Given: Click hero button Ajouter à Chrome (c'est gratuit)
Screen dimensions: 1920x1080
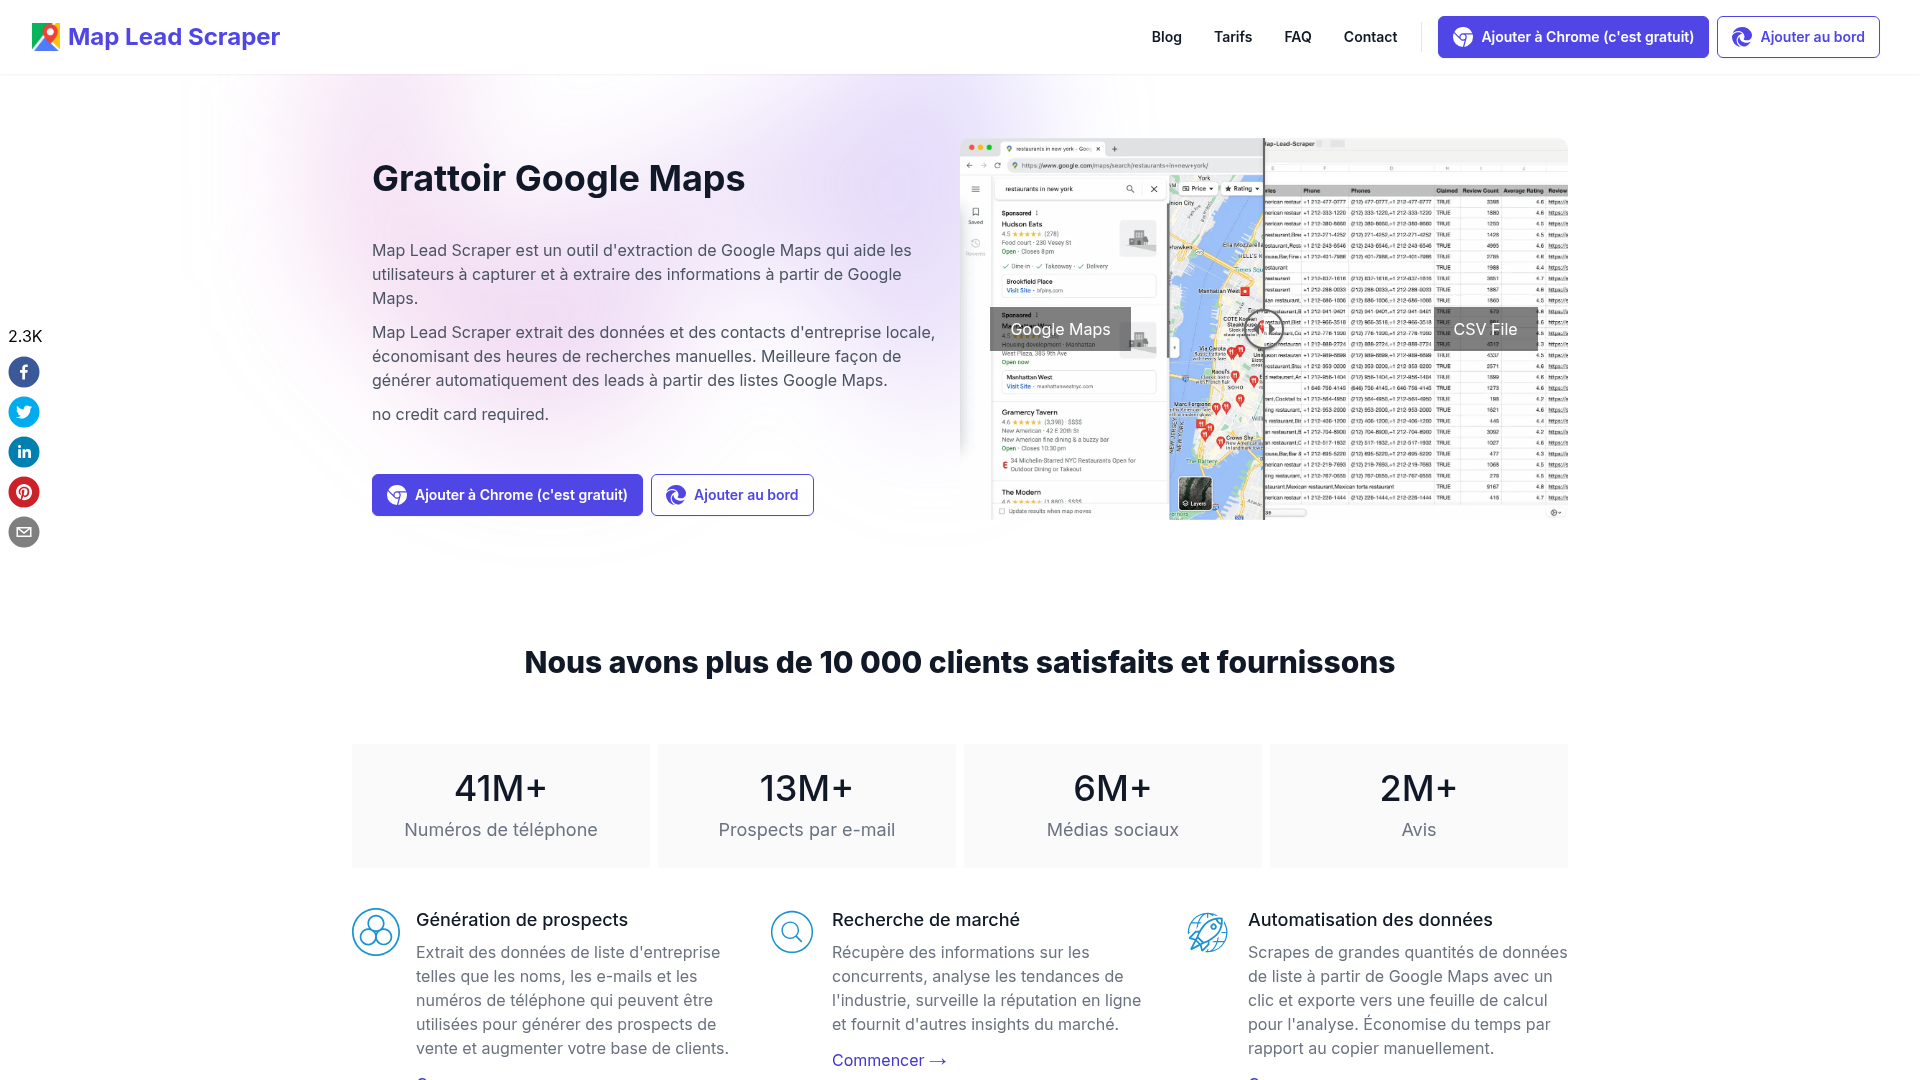Looking at the screenshot, I should click(x=507, y=495).
